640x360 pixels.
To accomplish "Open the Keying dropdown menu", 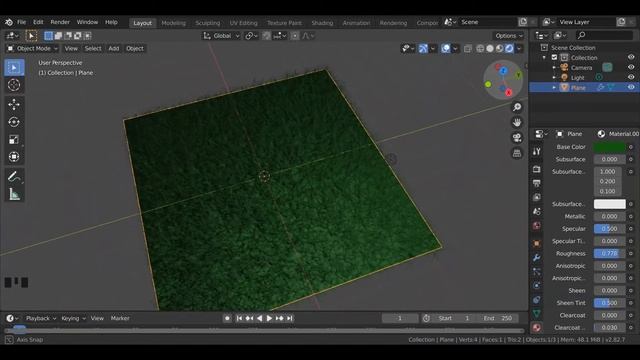I will pyautogui.click(x=73, y=318).
